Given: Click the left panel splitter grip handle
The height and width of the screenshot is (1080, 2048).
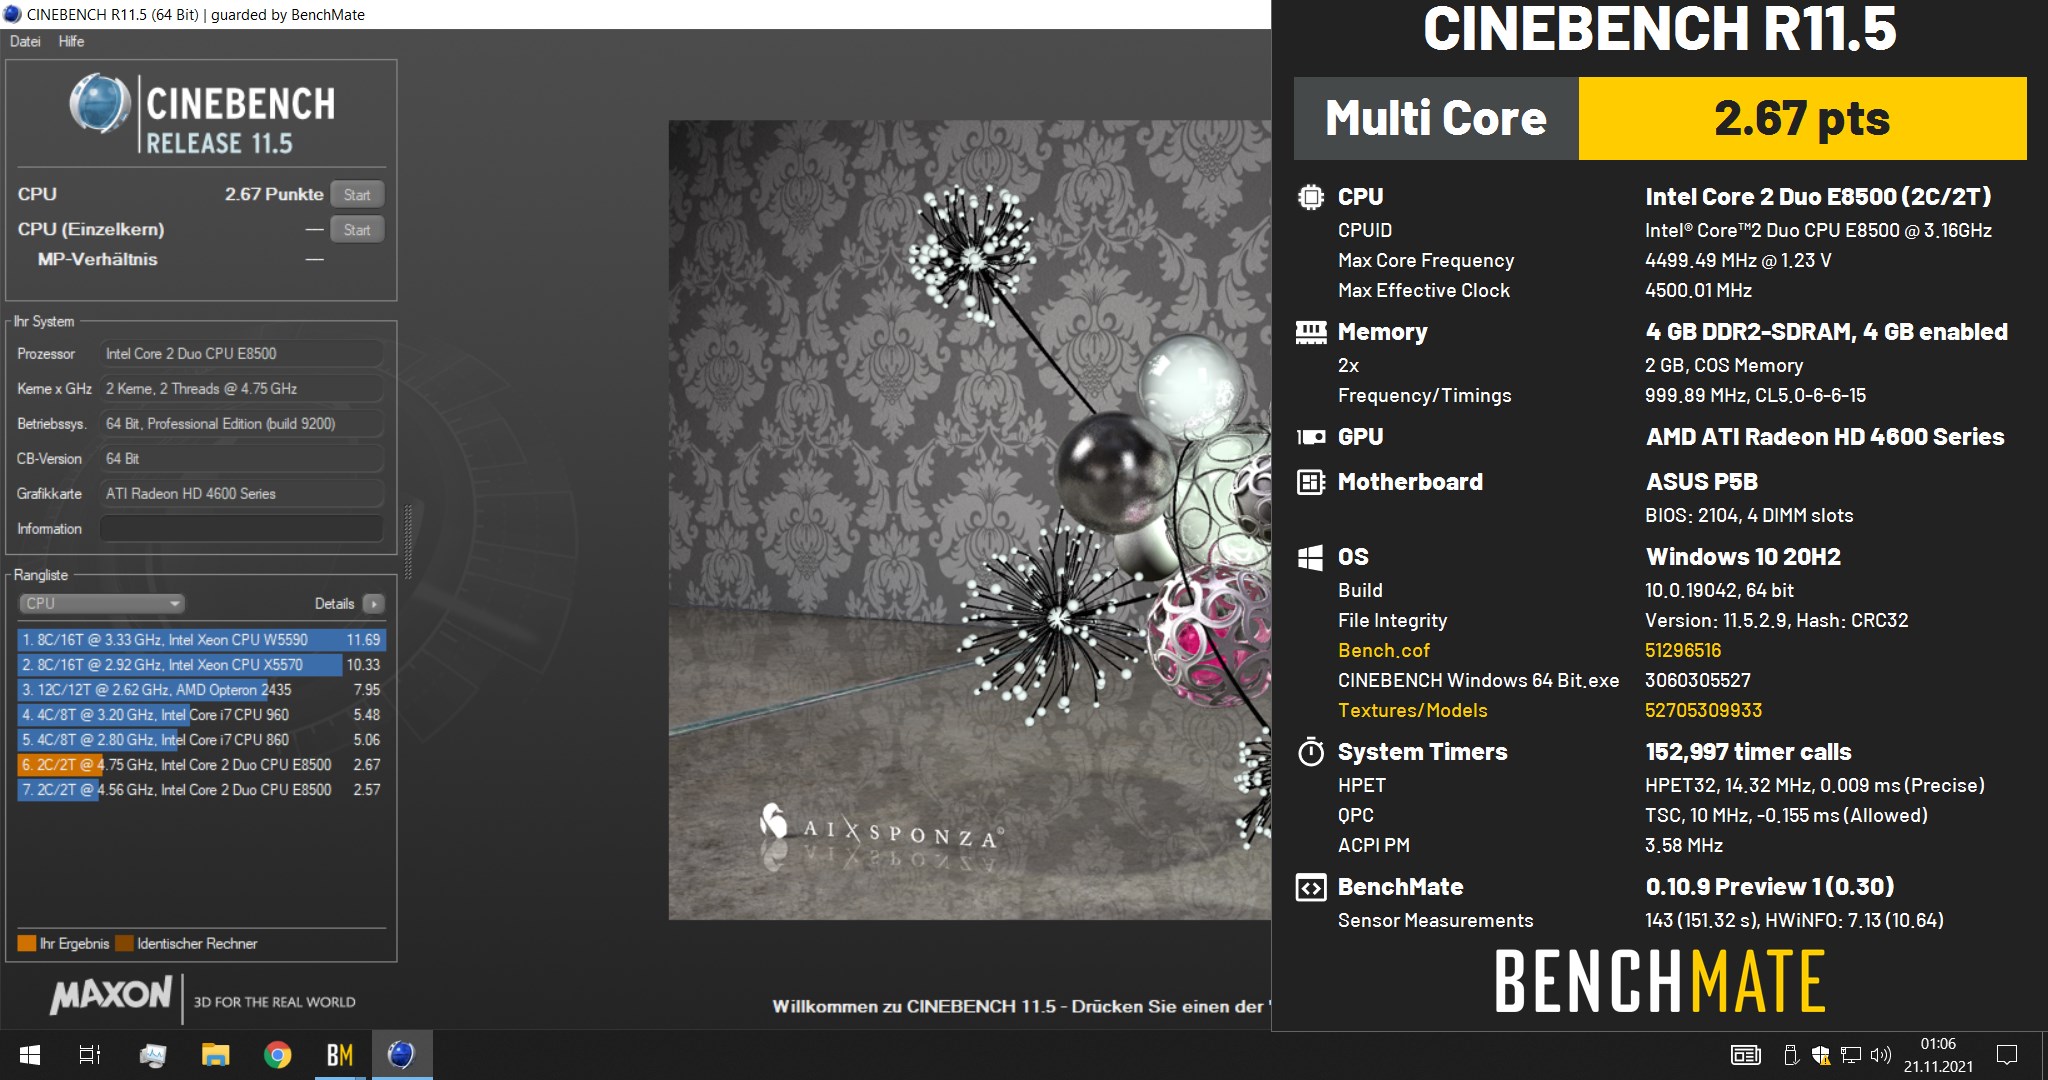Looking at the screenshot, I should click(x=407, y=540).
